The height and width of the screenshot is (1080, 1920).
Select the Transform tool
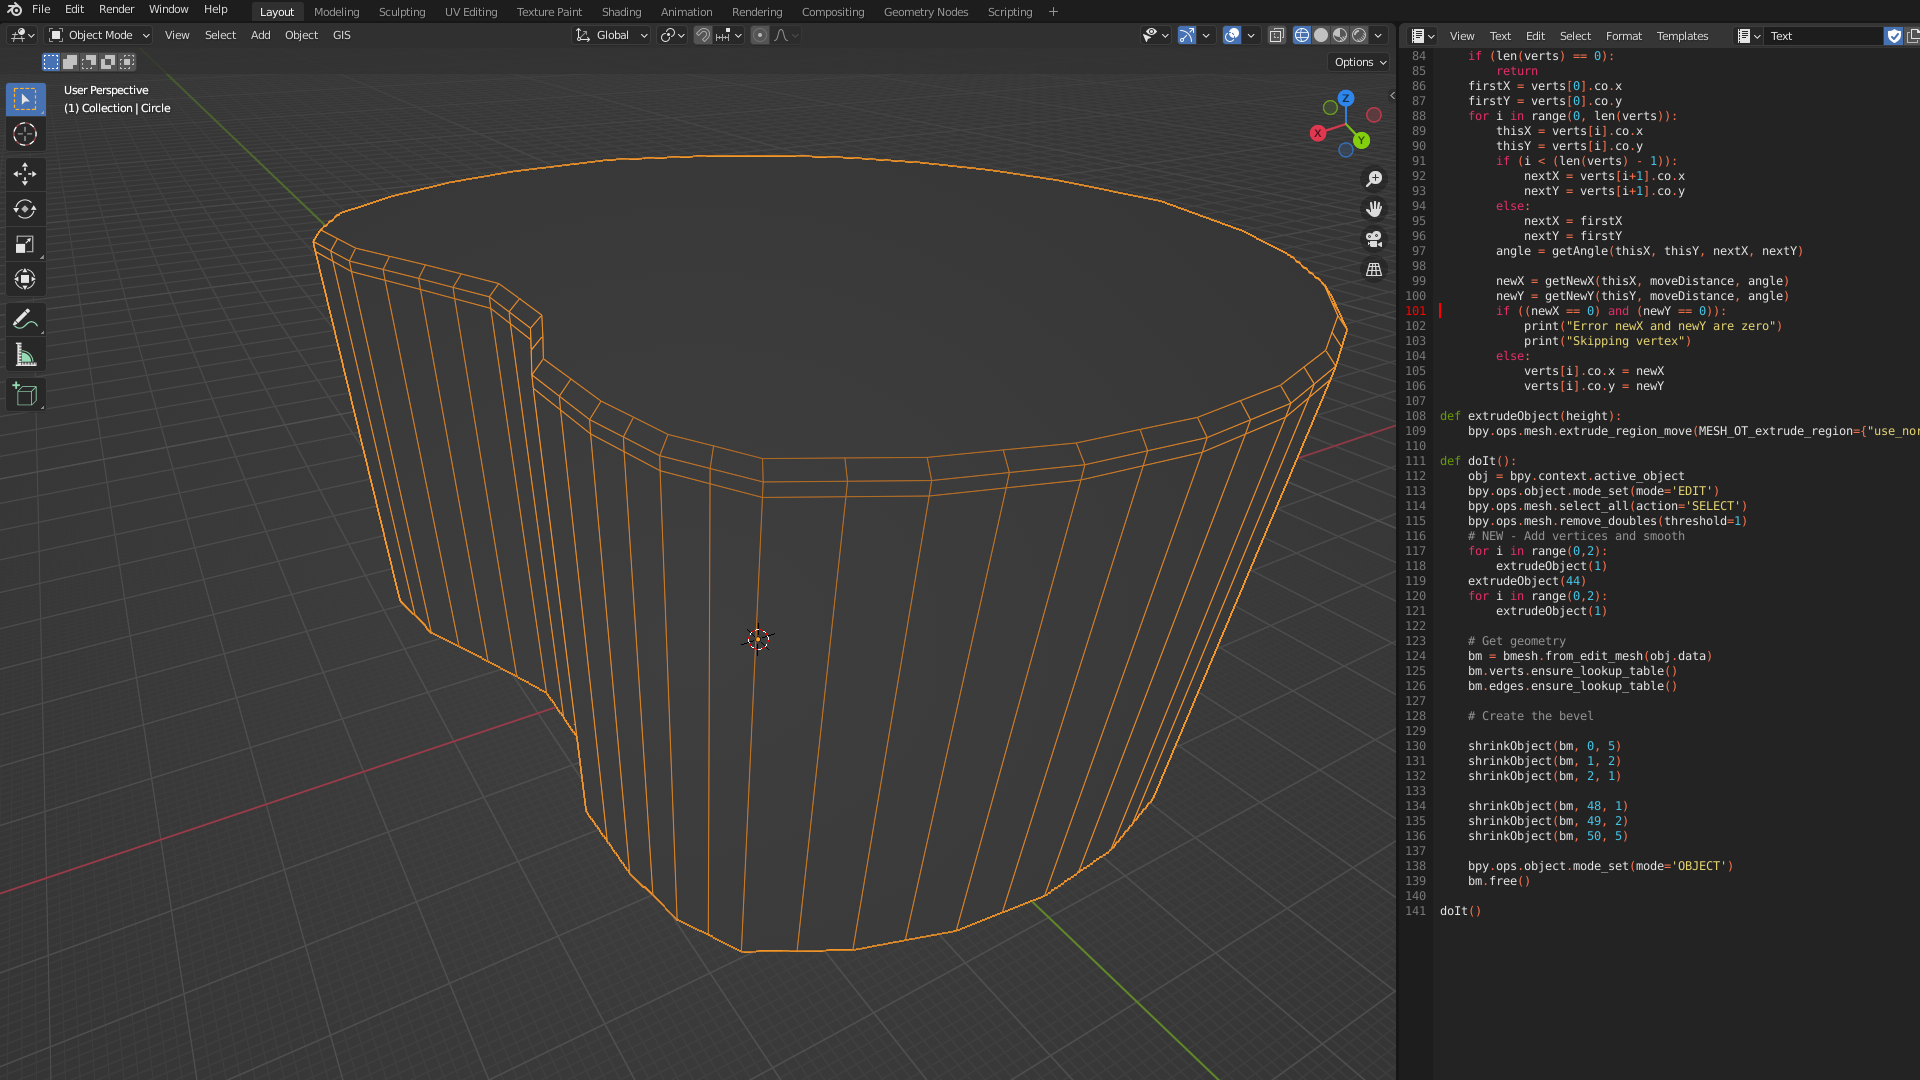point(25,279)
